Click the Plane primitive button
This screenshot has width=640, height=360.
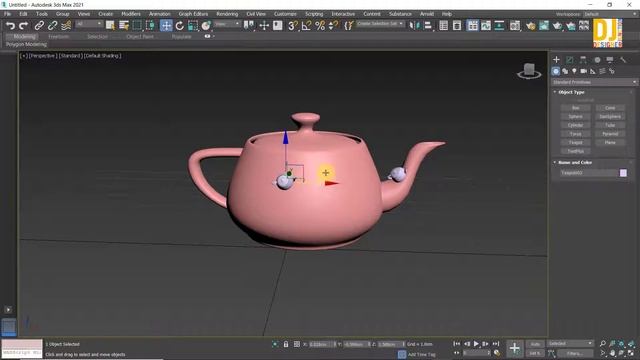tap(610, 142)
